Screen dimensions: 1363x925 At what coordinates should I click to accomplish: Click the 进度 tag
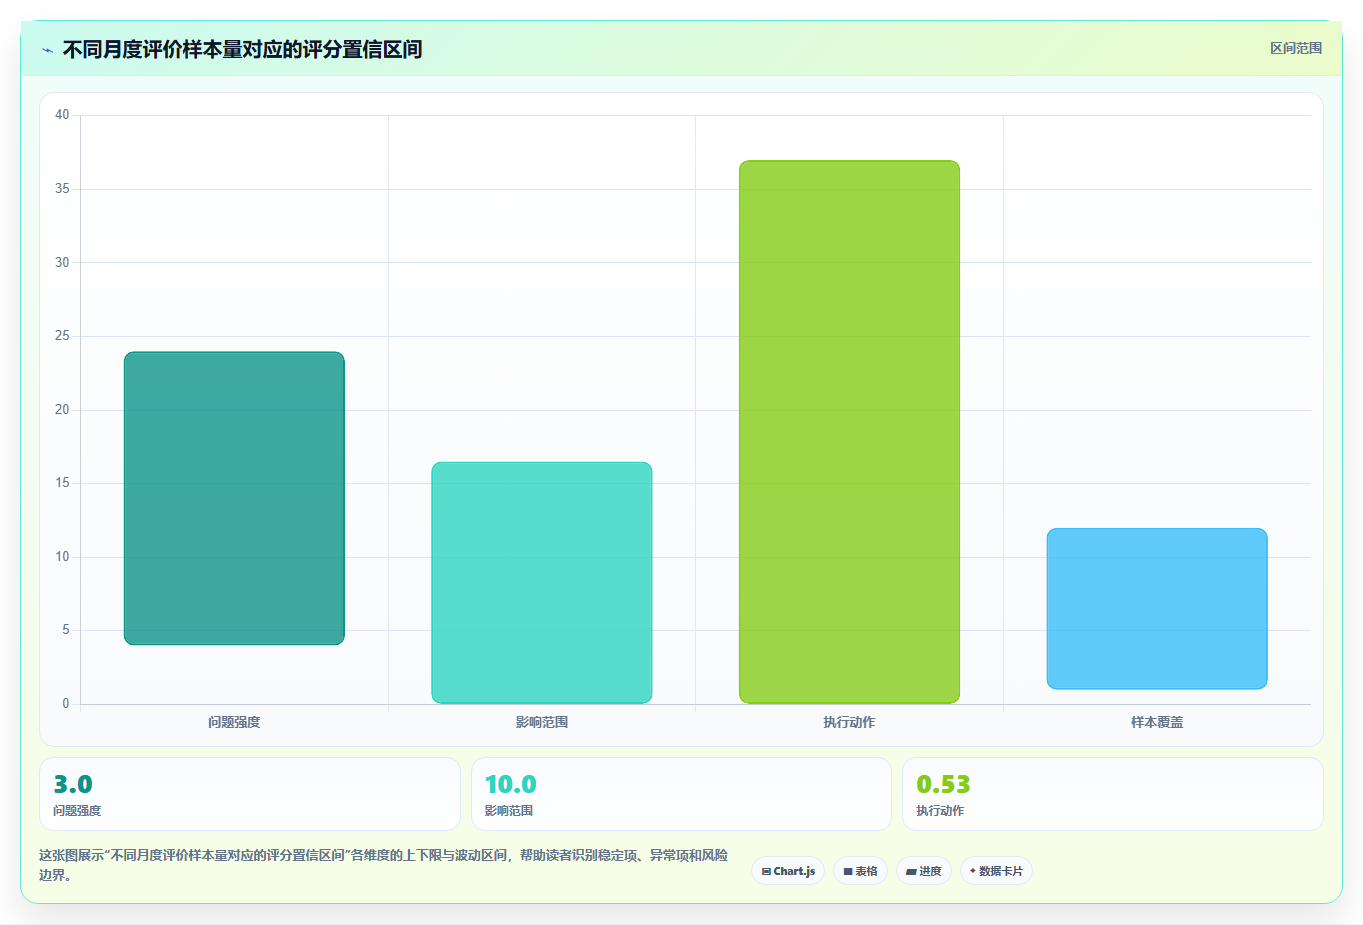pyautogui.click(x=924, y=871)
